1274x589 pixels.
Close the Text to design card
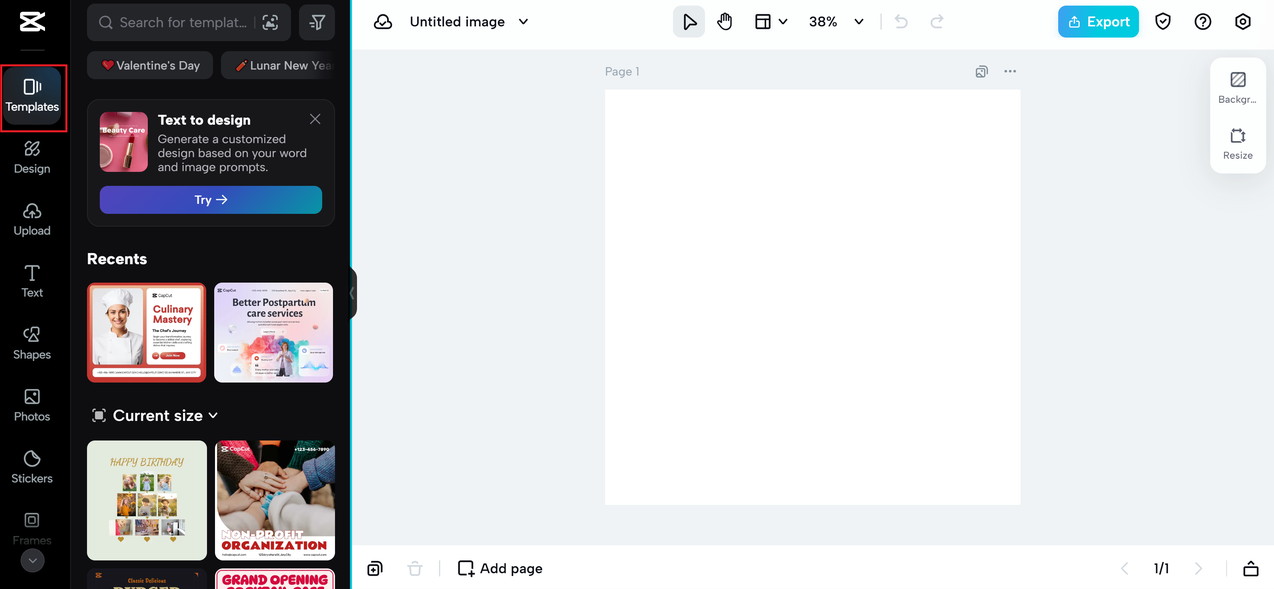(315, 119)
